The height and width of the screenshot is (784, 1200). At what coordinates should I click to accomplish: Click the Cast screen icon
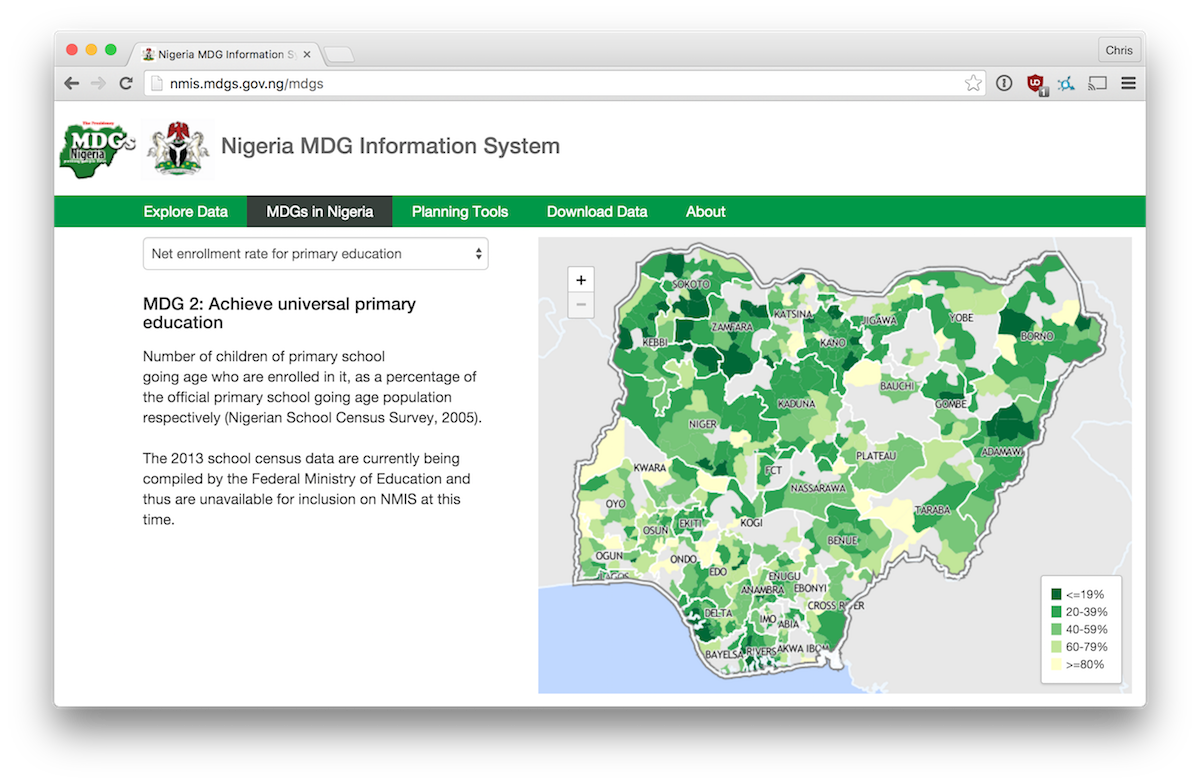1097,84
